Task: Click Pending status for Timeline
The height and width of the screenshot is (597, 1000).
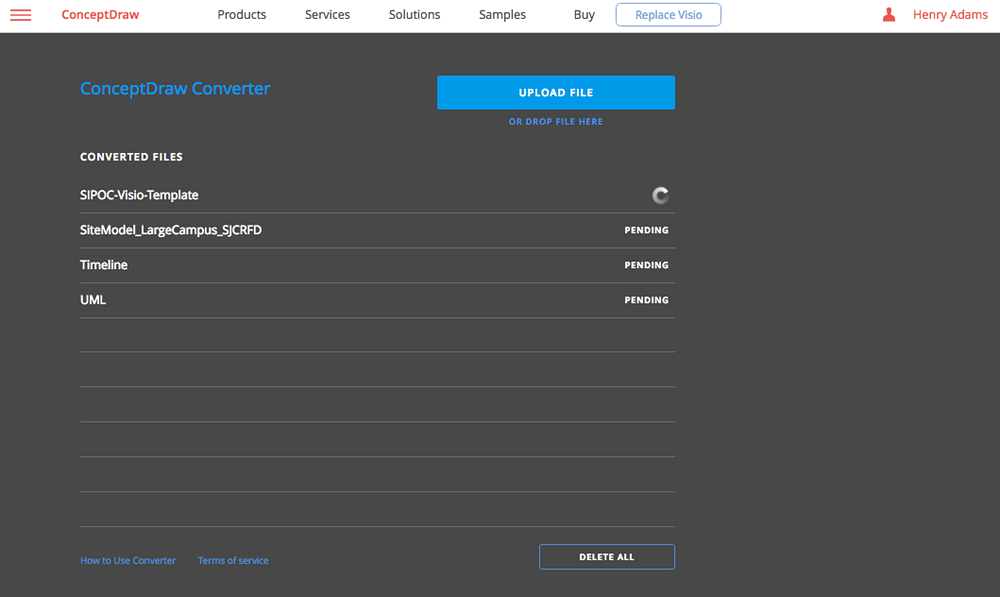Action: [647, 265]
